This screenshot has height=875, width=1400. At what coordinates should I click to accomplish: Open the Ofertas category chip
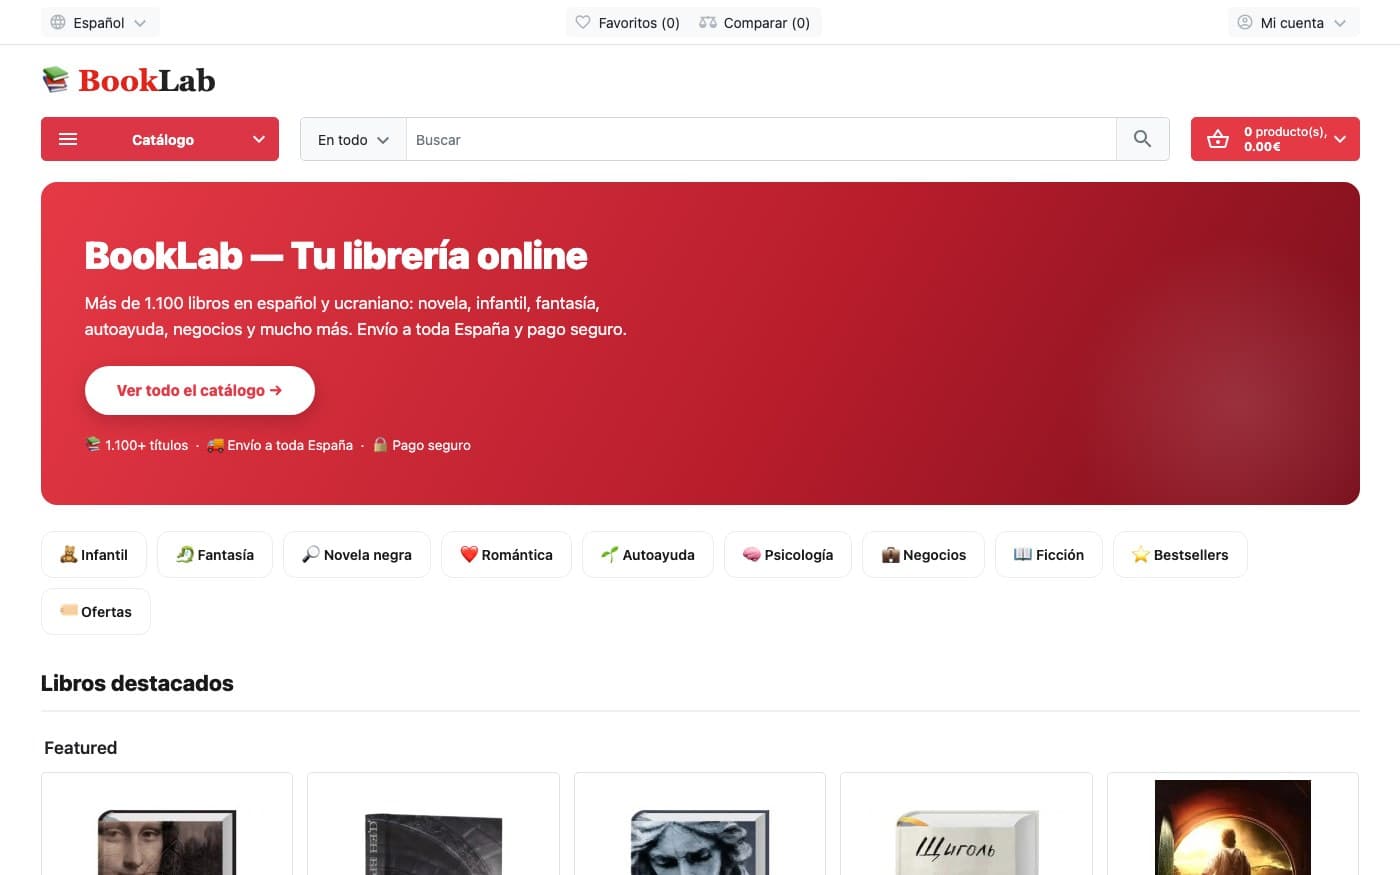coord(96,611)
